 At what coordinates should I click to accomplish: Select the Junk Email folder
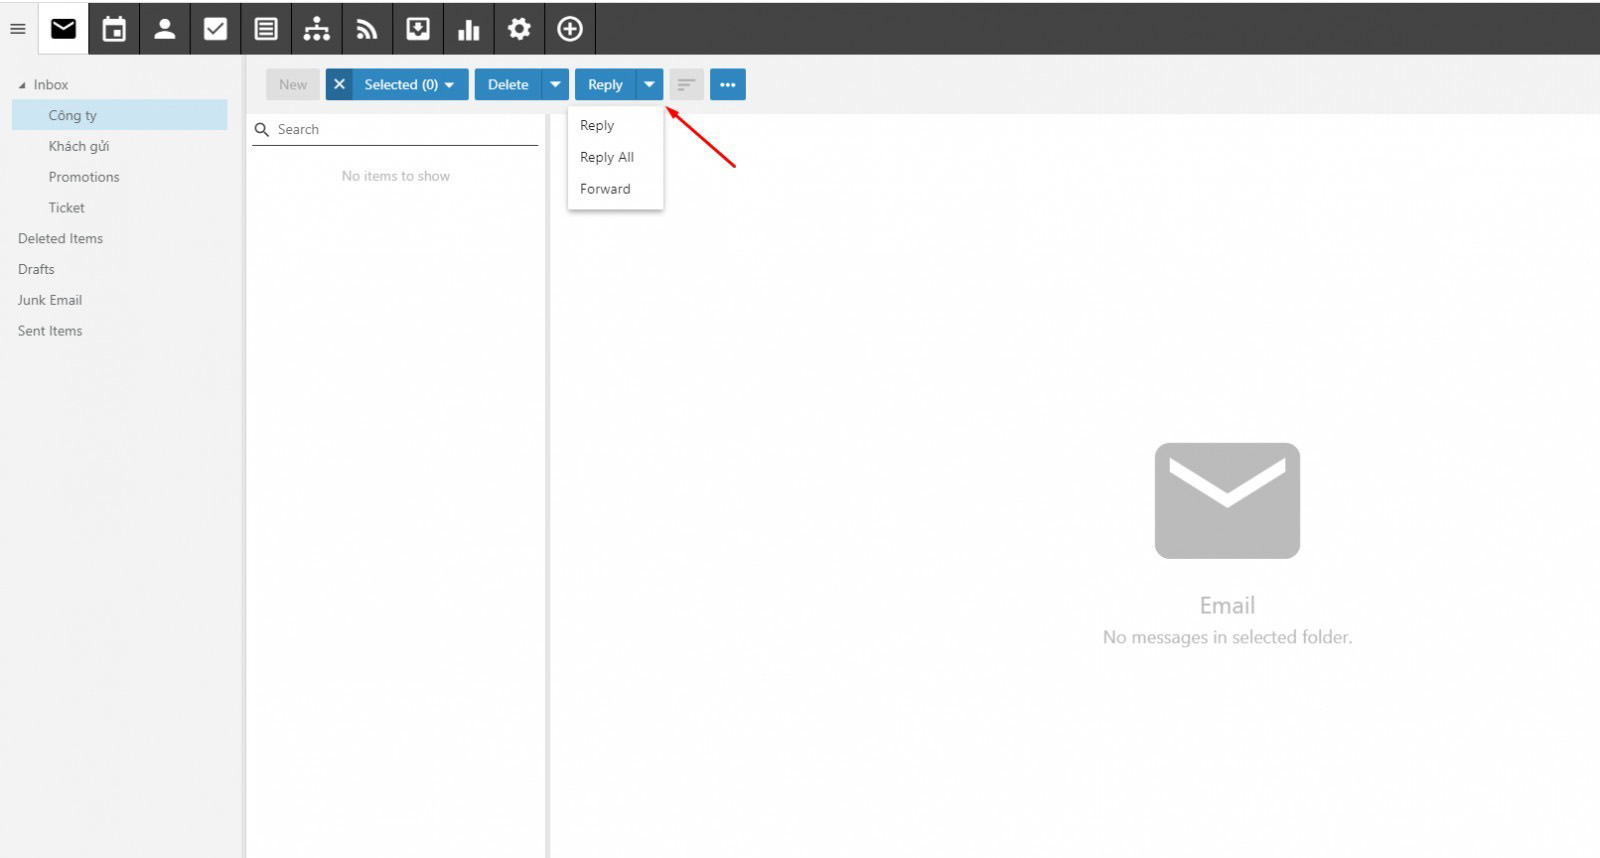point(50,300)
